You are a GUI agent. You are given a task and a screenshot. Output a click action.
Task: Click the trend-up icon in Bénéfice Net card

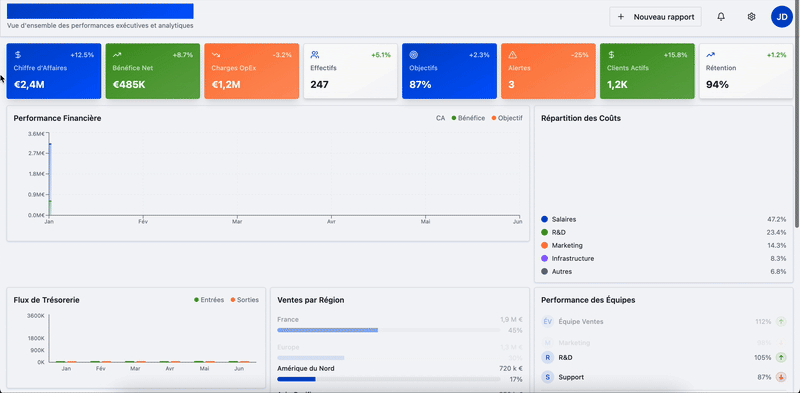[x=117, y=55]
